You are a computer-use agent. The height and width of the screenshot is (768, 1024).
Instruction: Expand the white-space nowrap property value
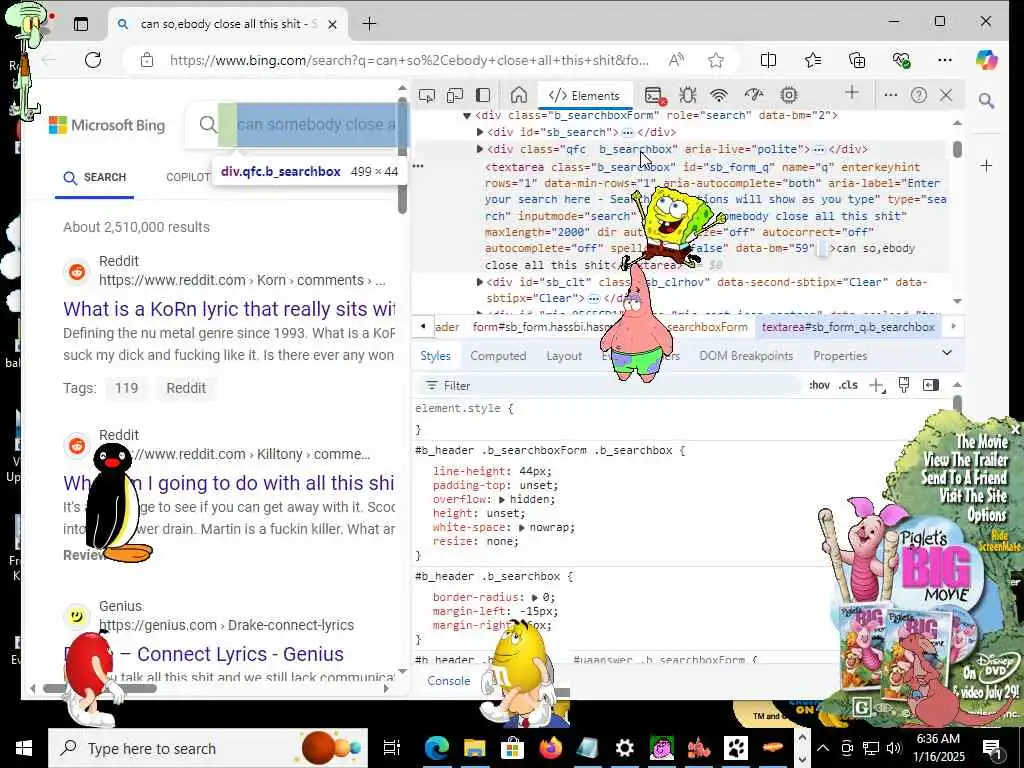522,527
